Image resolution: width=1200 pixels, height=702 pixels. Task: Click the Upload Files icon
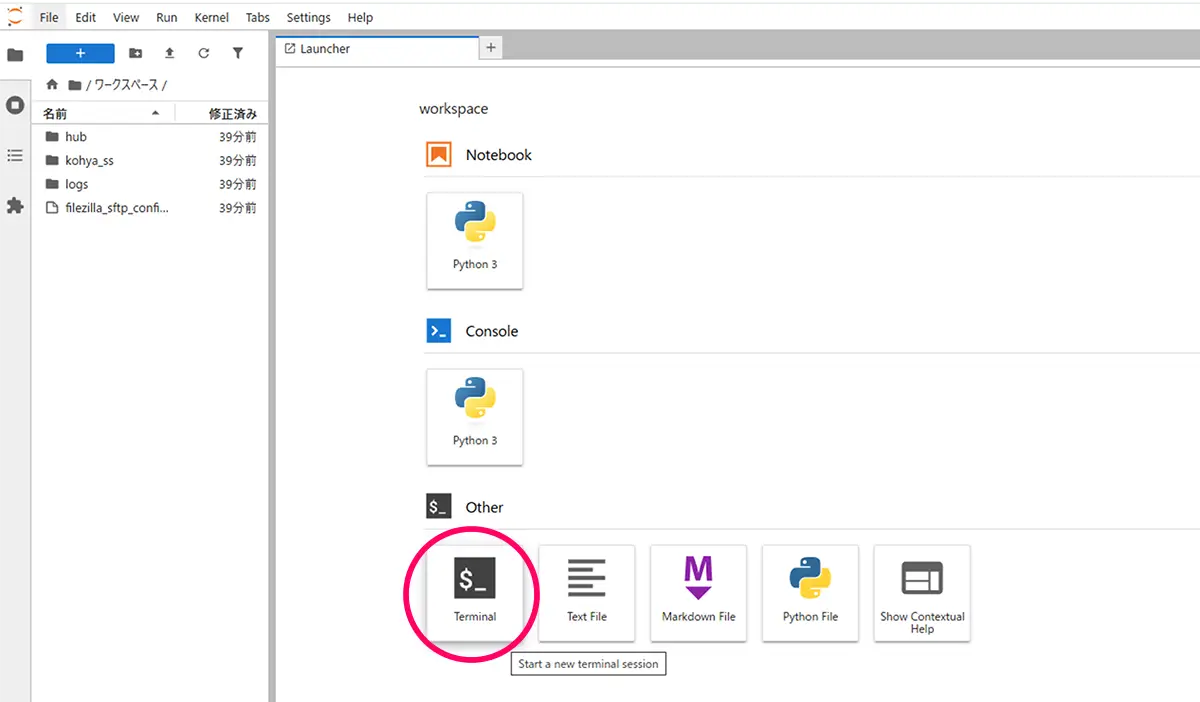(170, 53)
